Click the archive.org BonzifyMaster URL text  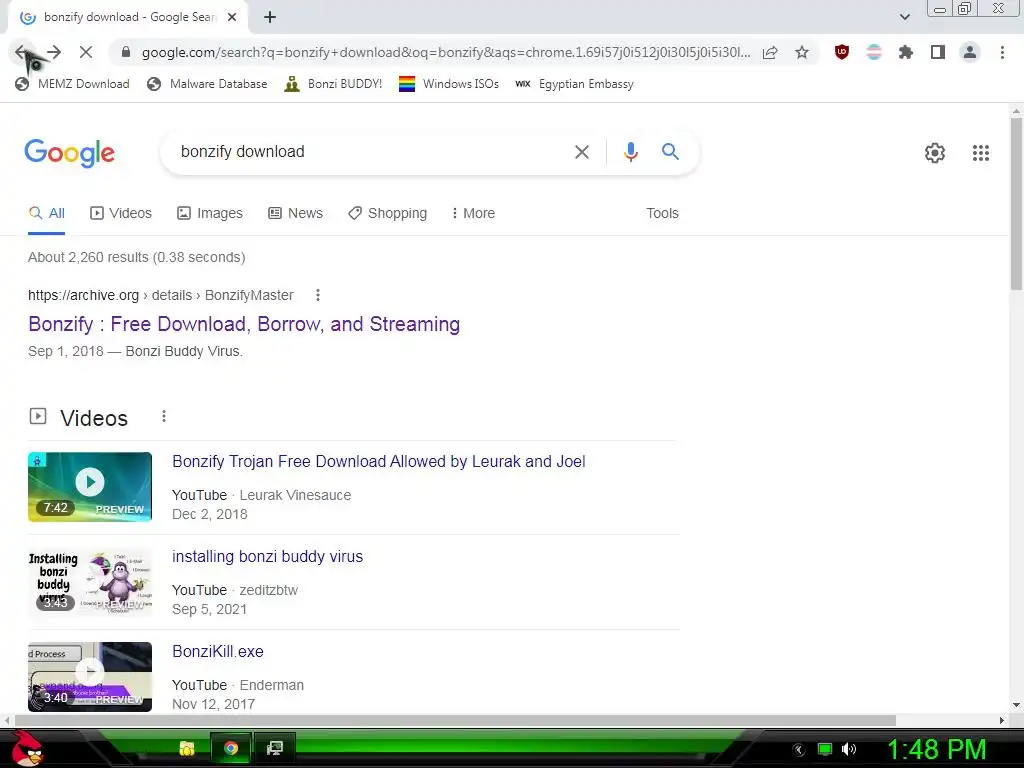161,295
